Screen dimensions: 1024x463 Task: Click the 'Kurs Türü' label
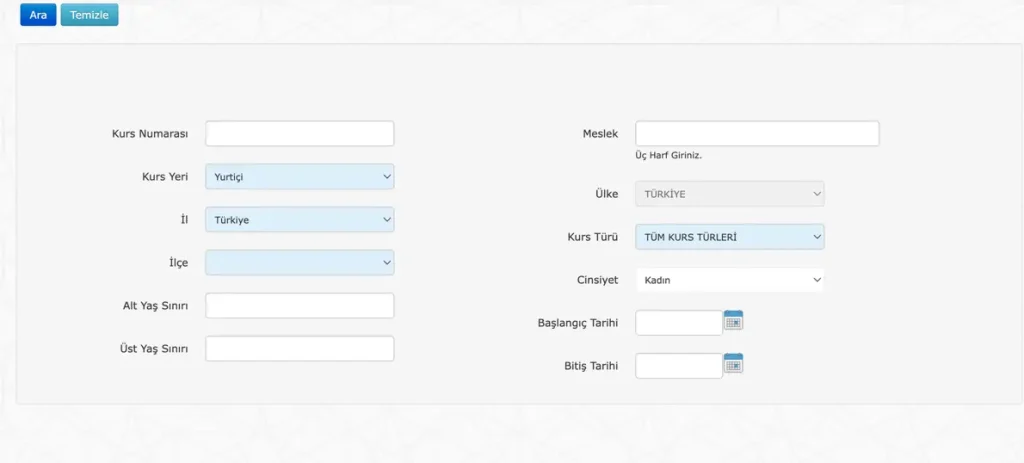coord(593,238)
